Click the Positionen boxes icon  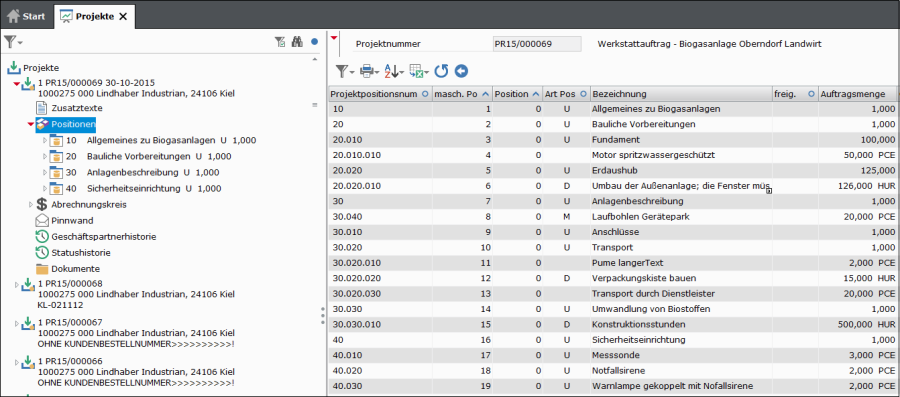[x=42, y=124]
